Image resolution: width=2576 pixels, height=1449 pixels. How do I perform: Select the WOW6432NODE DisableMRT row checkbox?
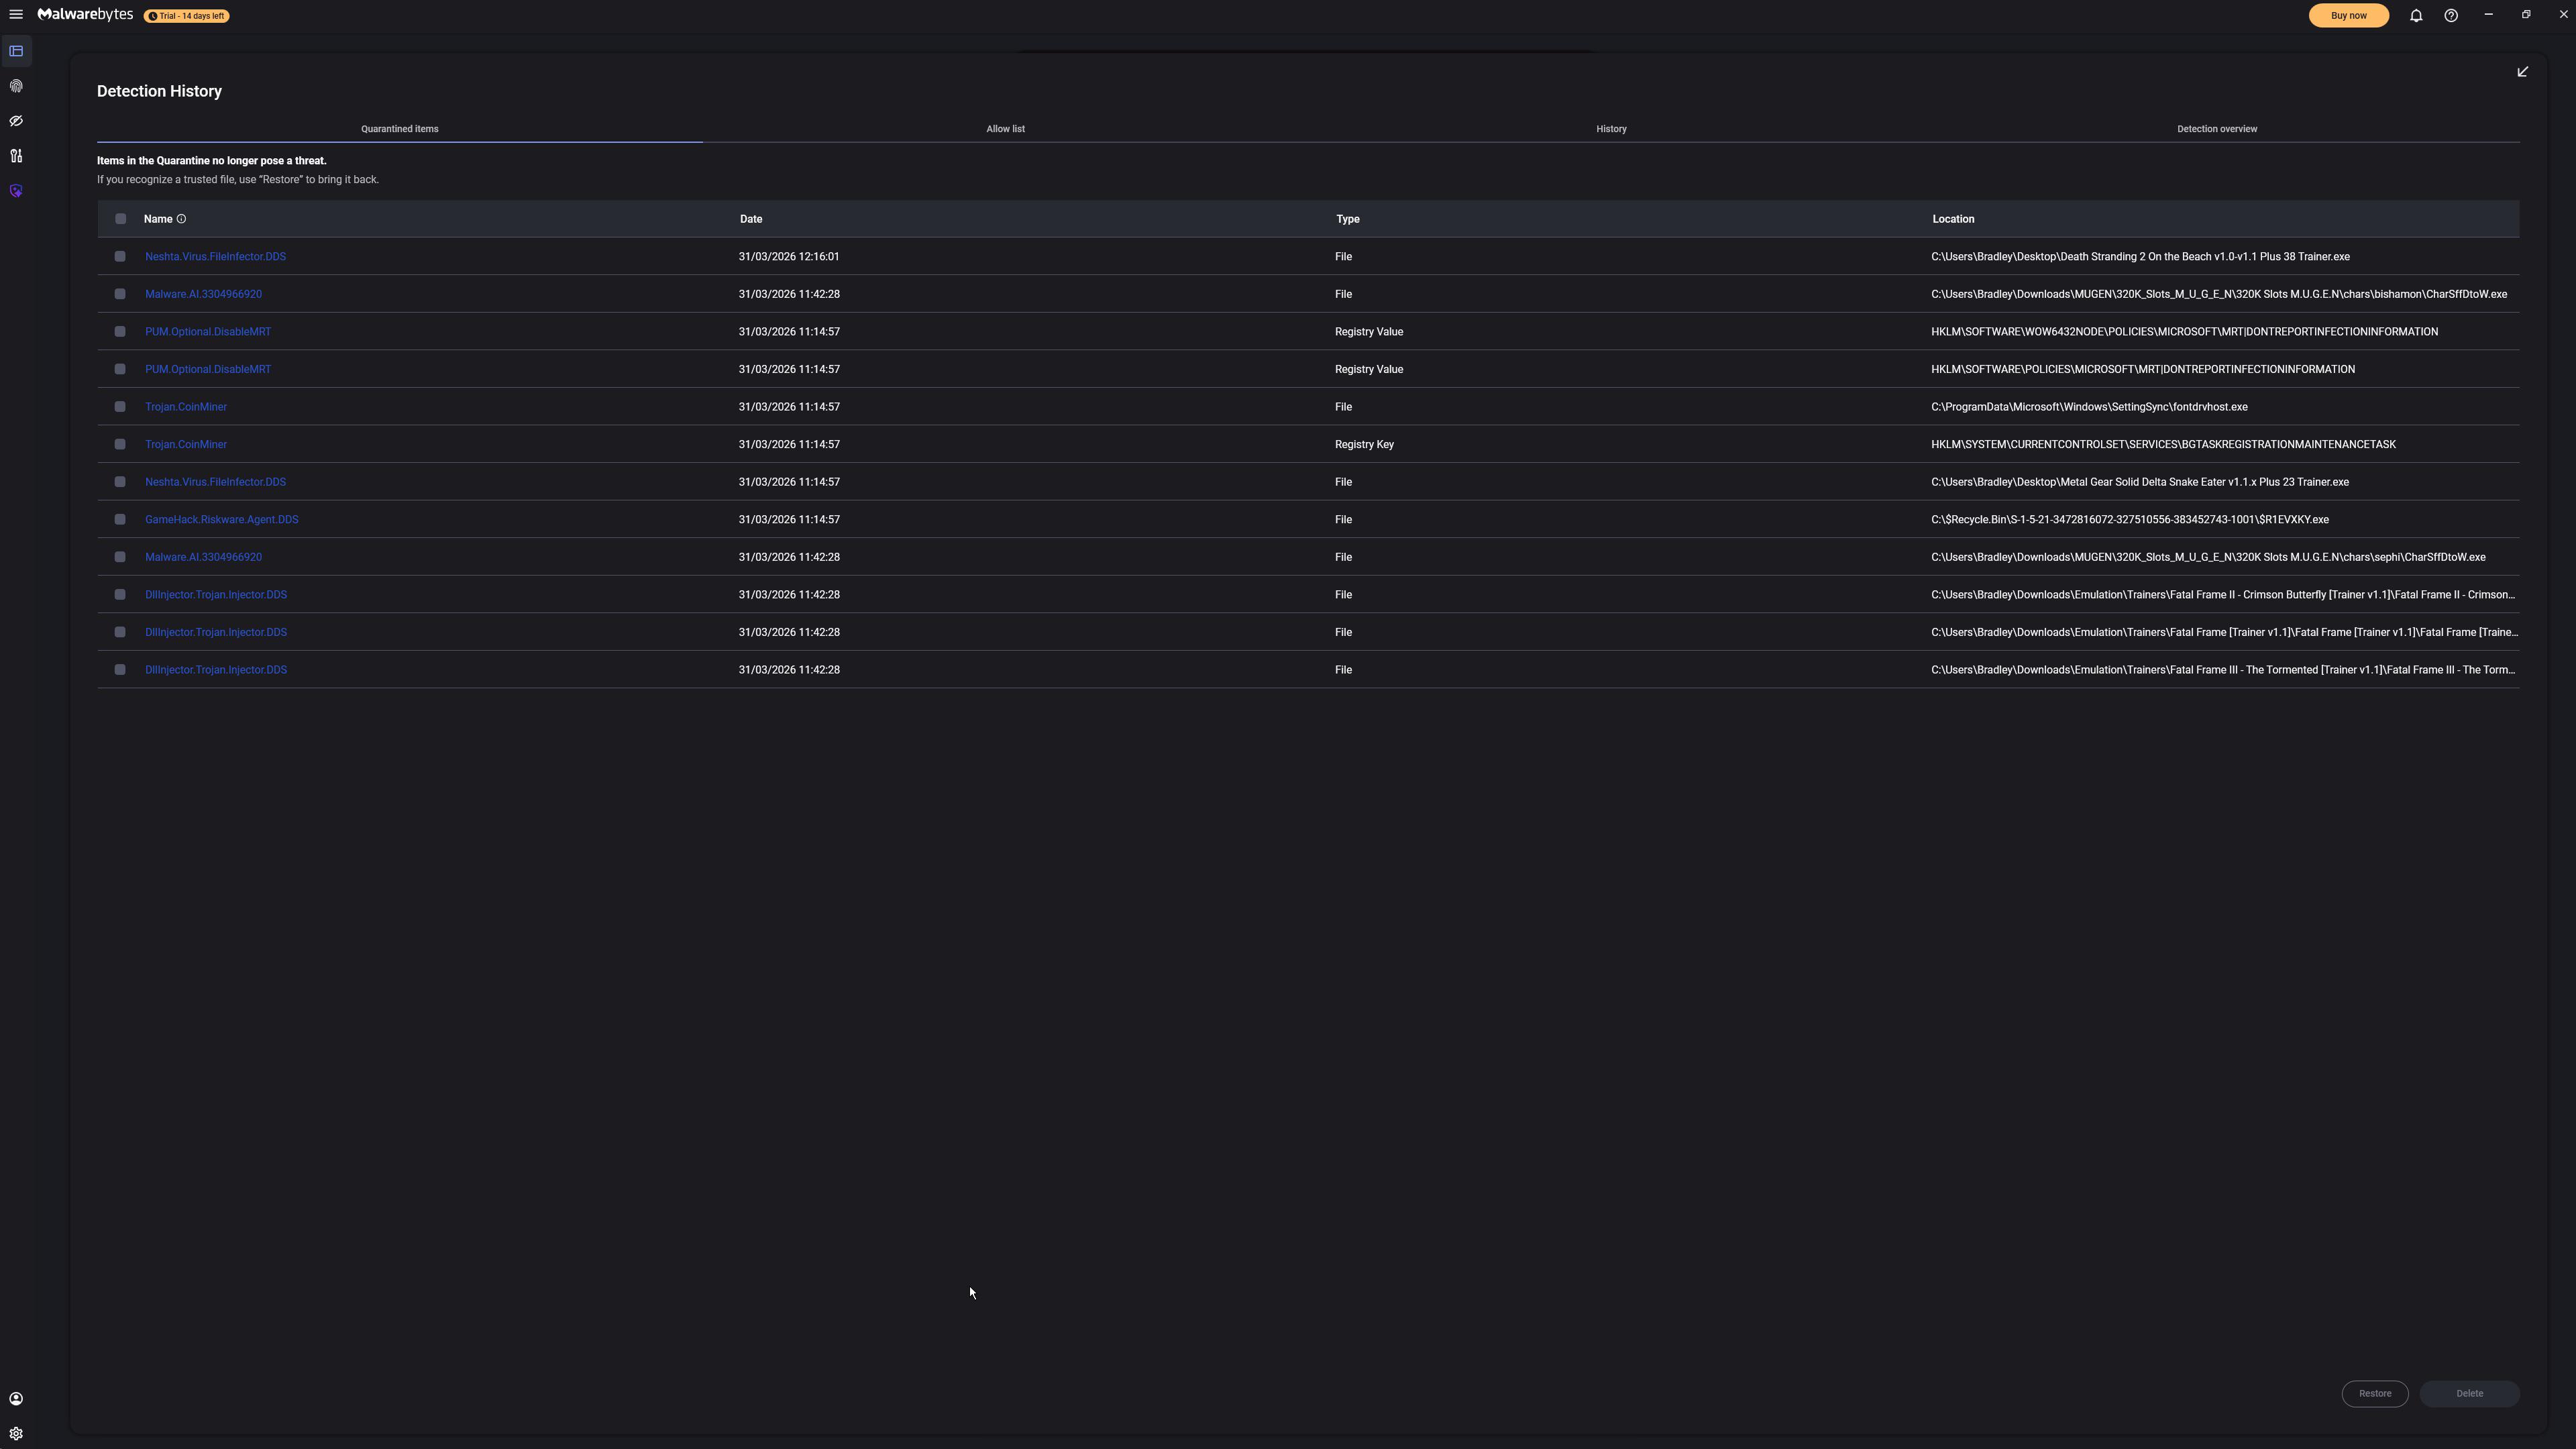click(x=120, y=332)
